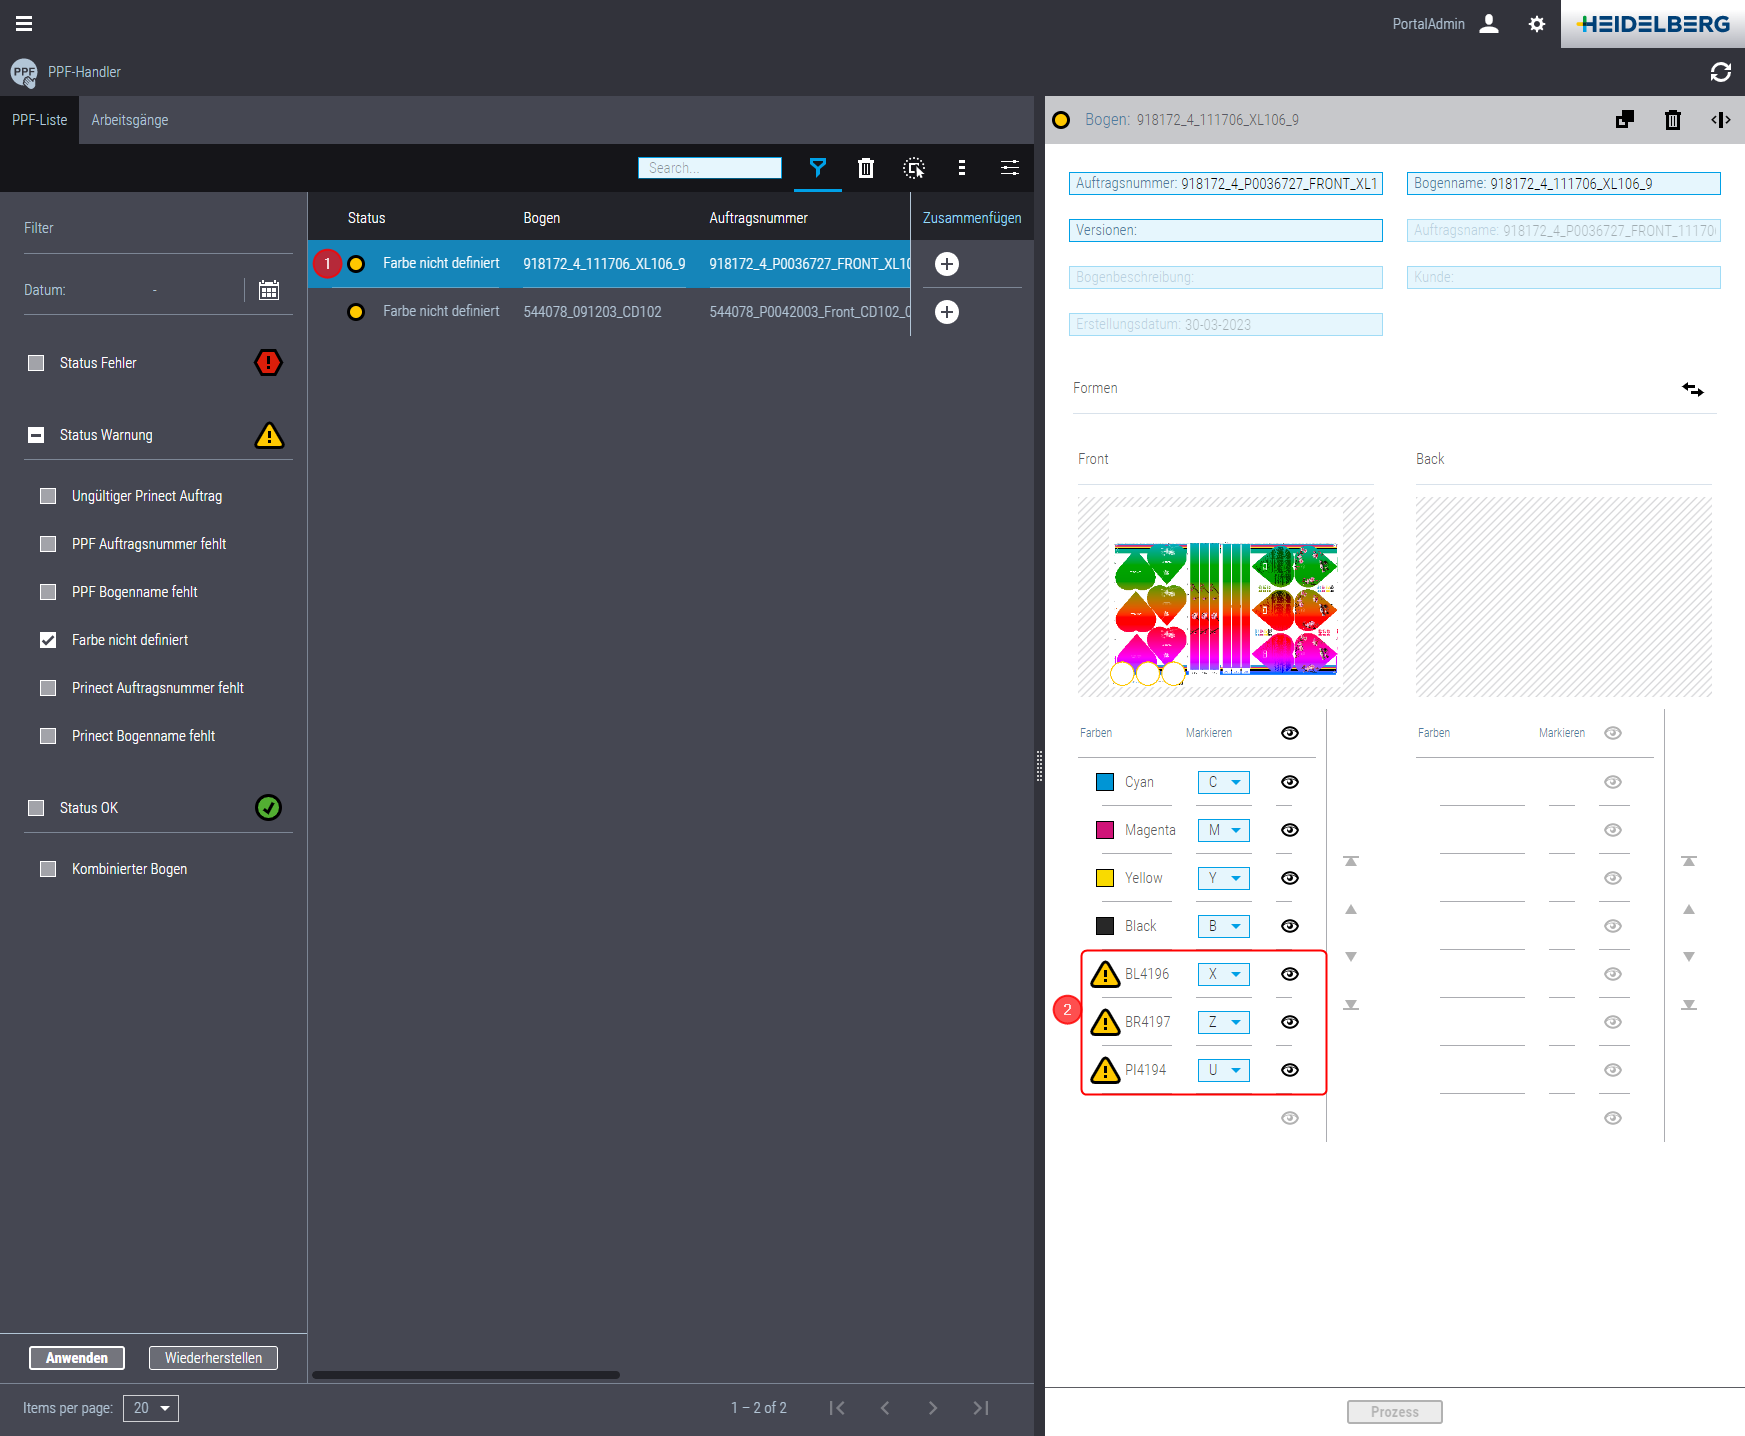Open the BL4196 color mapping dropdown
Image resolution: width=1745 pixels, height=1436 pixels.
(x=1224, y=974)
